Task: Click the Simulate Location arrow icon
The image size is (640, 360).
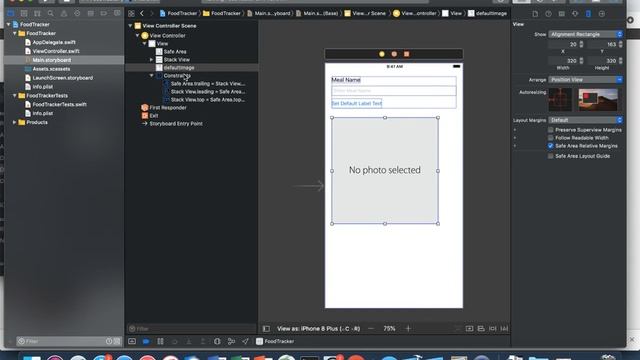Action: (x=245, y=341)
